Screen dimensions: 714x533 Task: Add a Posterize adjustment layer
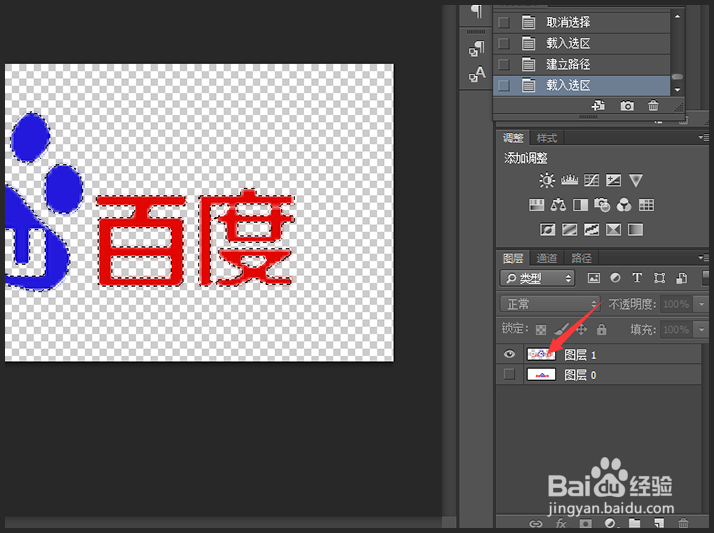coord(569,229)
